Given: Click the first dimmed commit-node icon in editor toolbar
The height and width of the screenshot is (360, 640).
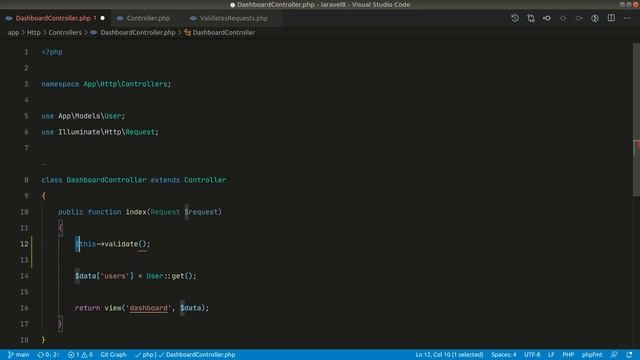Looking at the screenshot, I should click(x=563, y=18).
